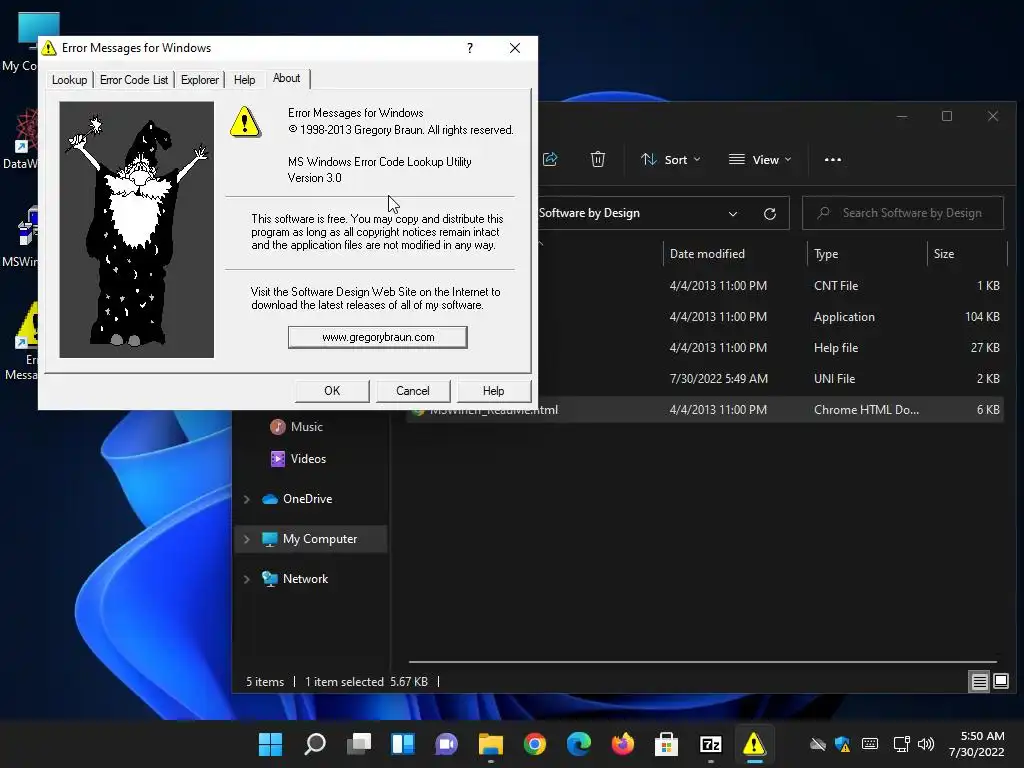Viewport: 1024px width, 768px height.
Task: Click the Search Software by Design field
Action: (903, 213)
